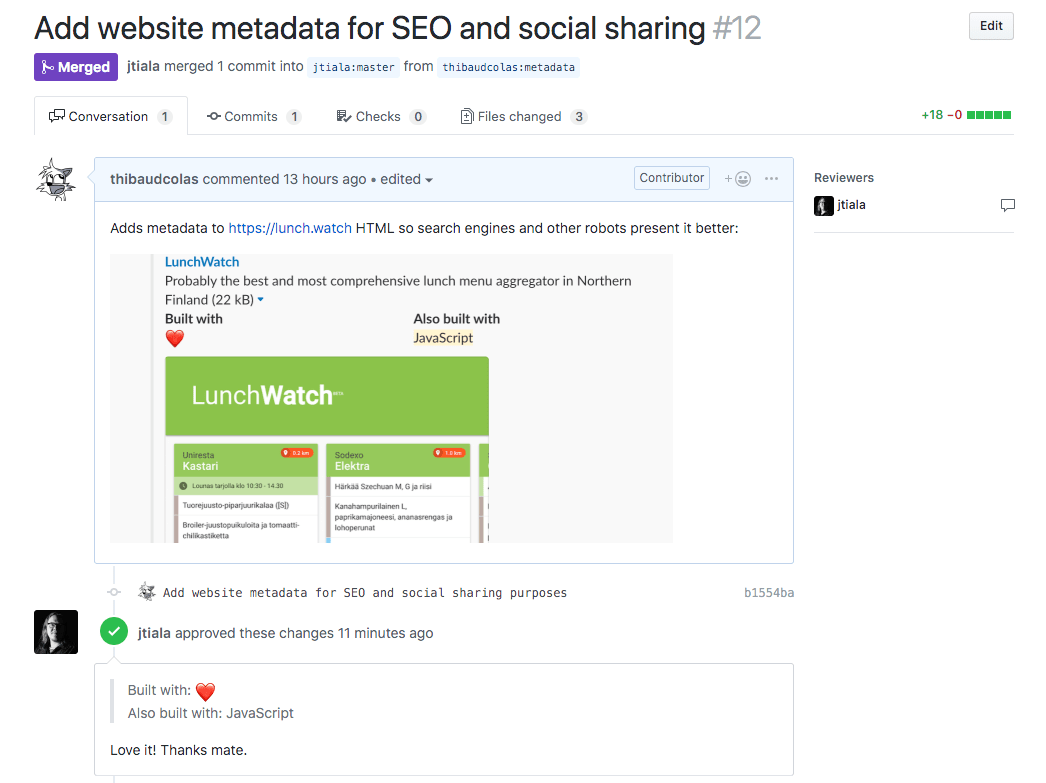The width and height of the screenshot is (1046, 783).
Task: Click the reviewer comment bubble icon
Action: (1007, 205)
